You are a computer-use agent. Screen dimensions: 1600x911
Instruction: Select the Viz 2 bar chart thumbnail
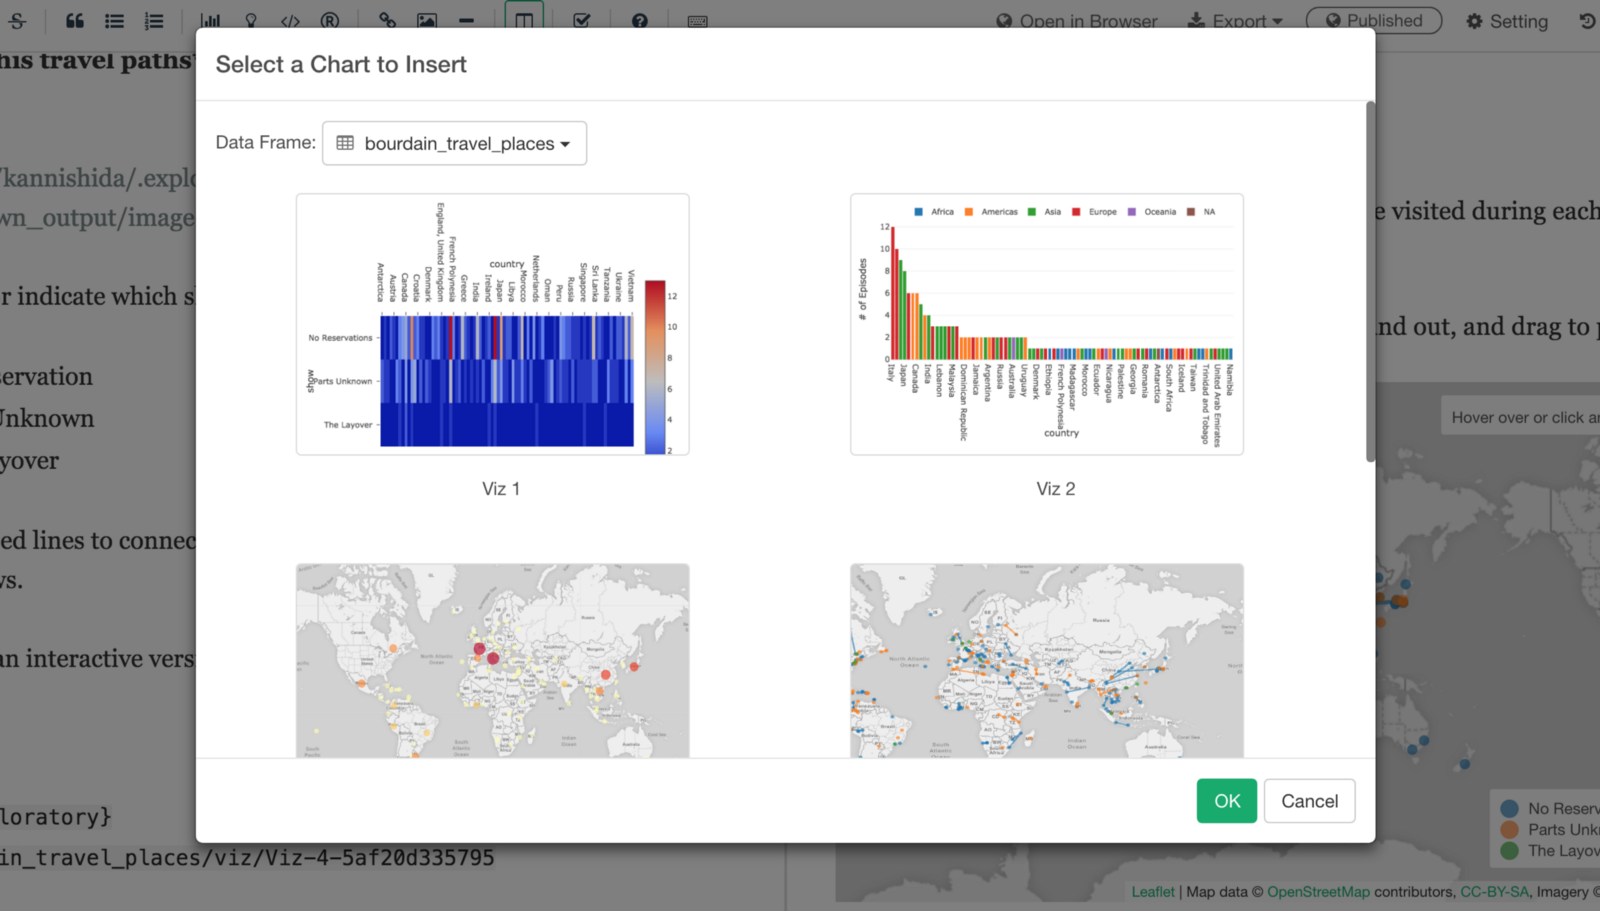click(1046, 325)
